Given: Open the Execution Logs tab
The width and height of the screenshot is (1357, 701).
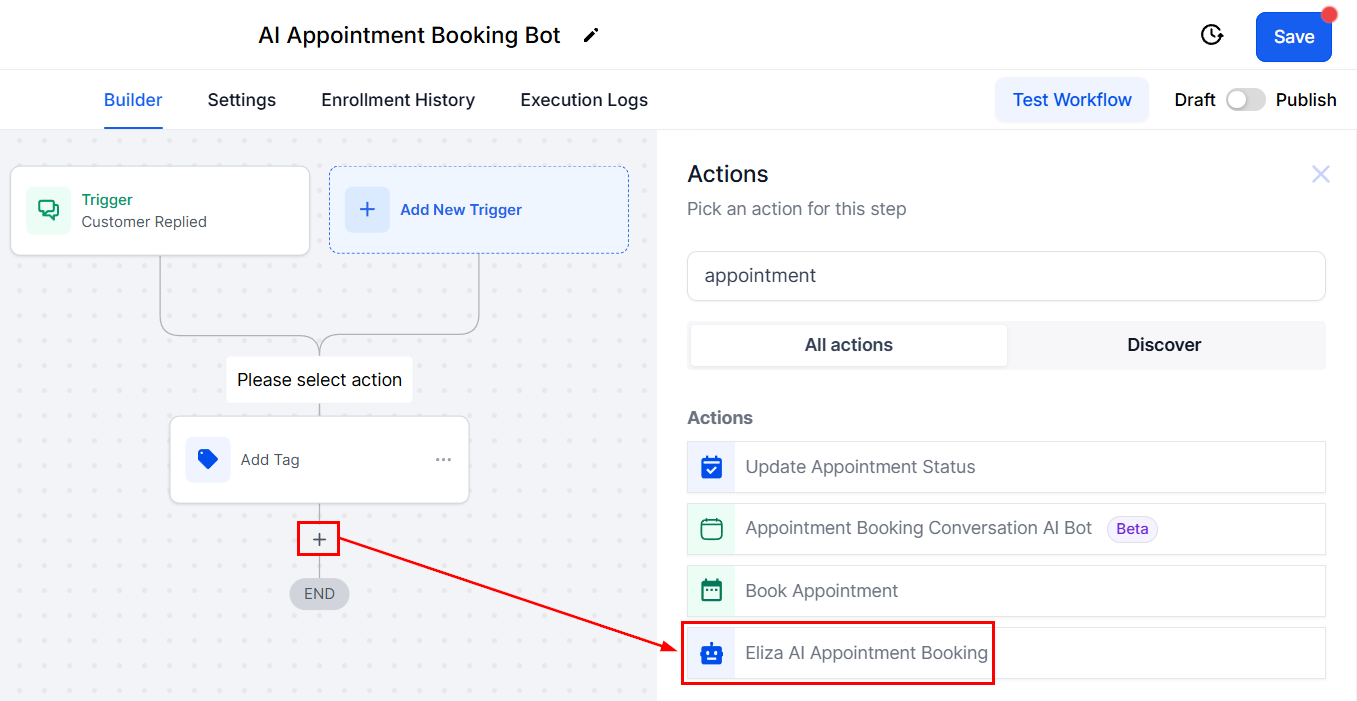Looking at the screenshot, I should click(584, 100).
